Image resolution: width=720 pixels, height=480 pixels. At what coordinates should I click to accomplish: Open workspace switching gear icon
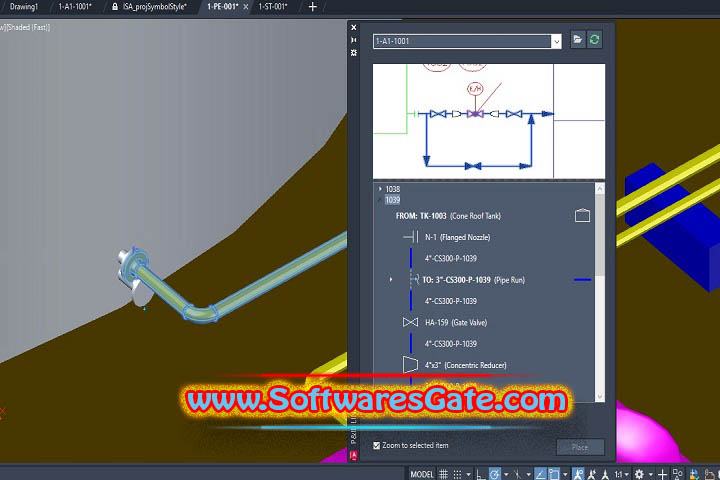pyautogui.click(x=639, y=474)
